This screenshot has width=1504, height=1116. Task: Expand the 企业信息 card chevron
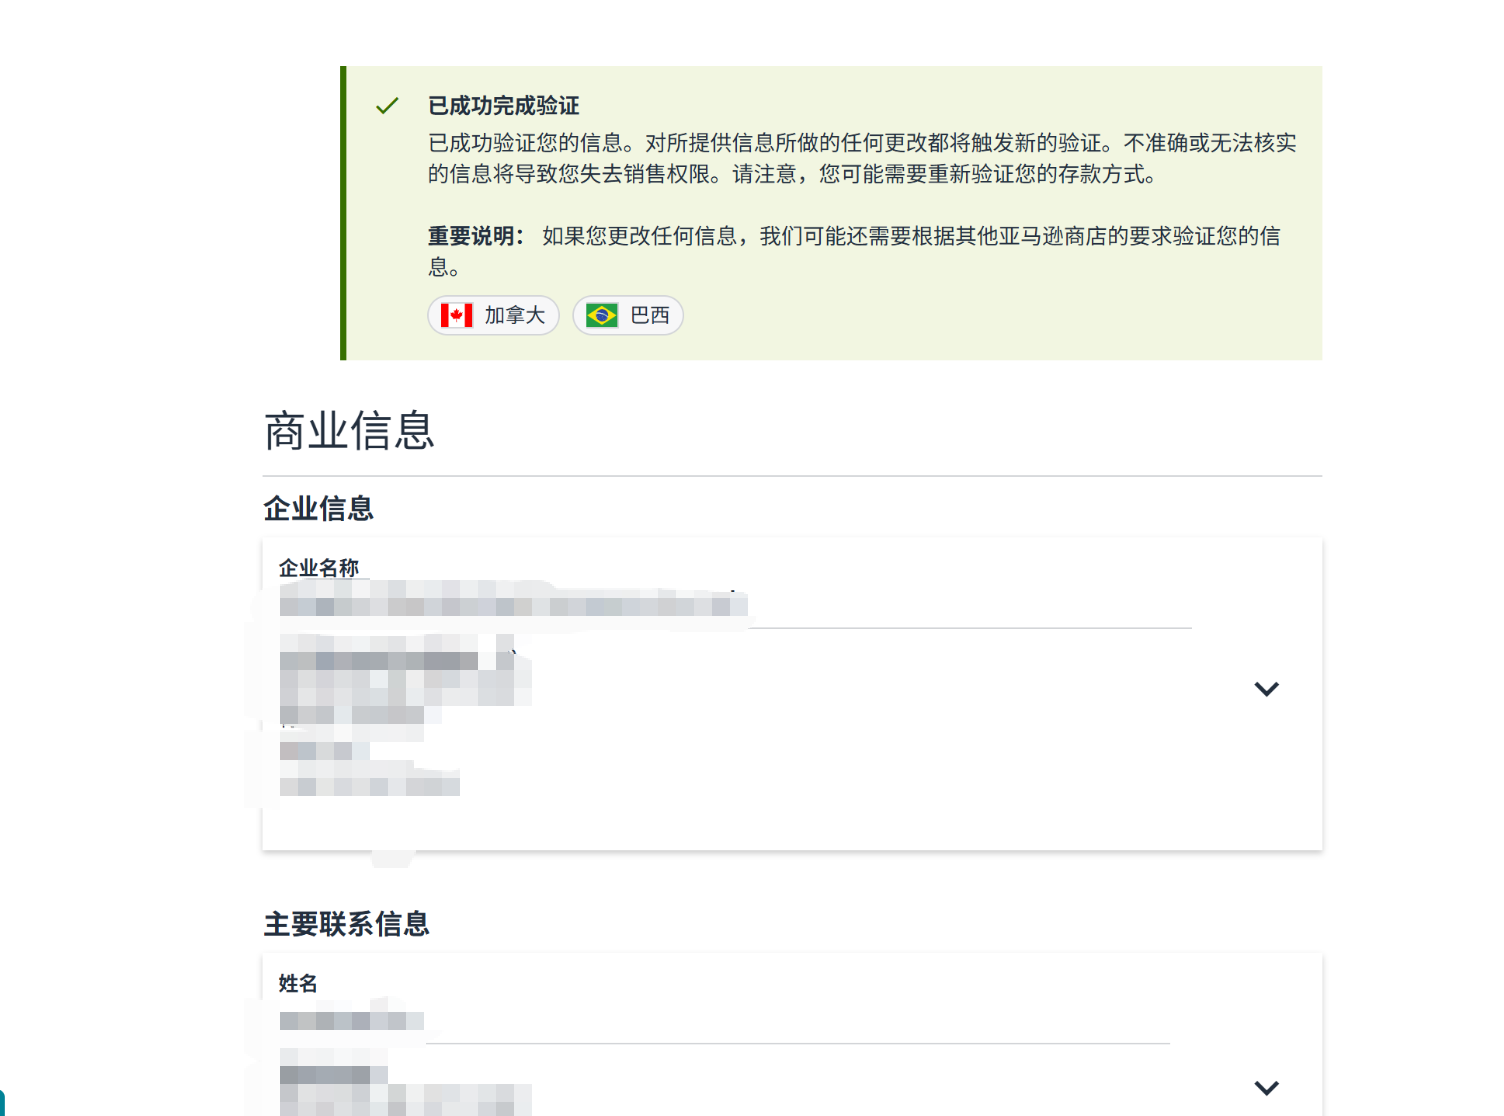pos(1266,689)
